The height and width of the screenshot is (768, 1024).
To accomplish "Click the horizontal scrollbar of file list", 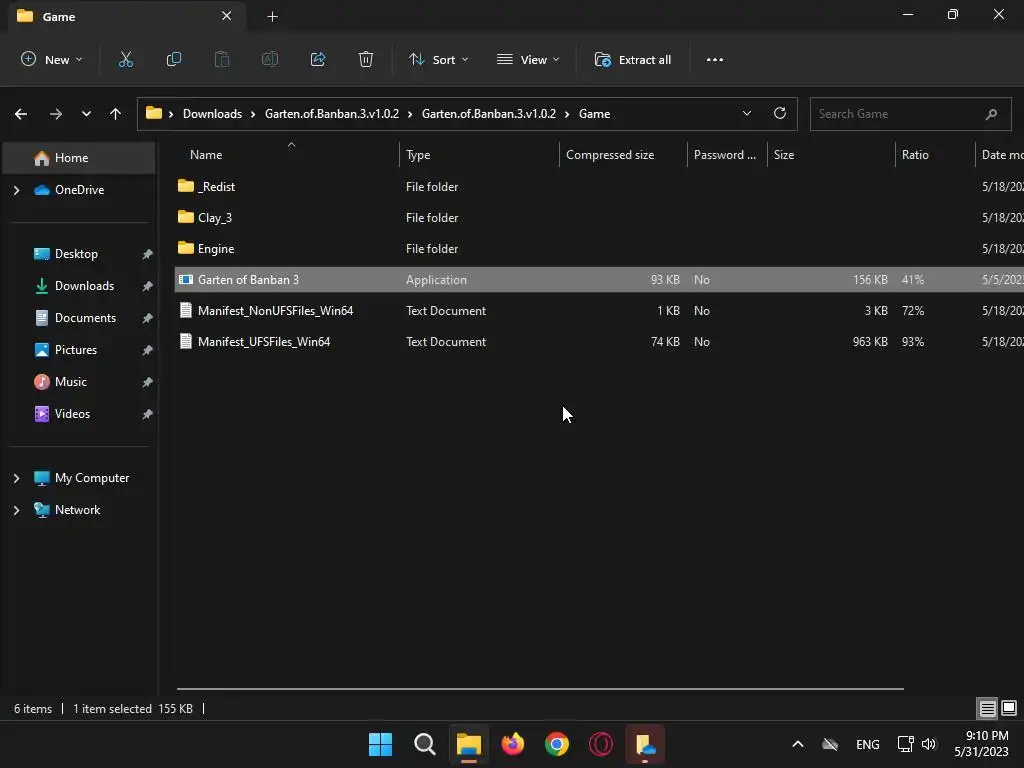I will coord(540,688).
